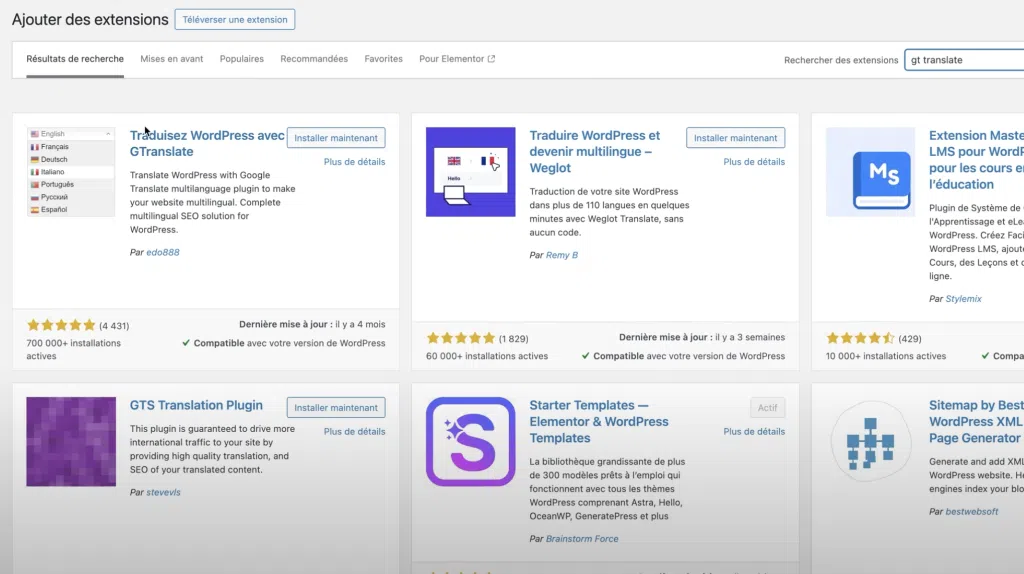Click the Weglot plugin icon

click(470, 172)
